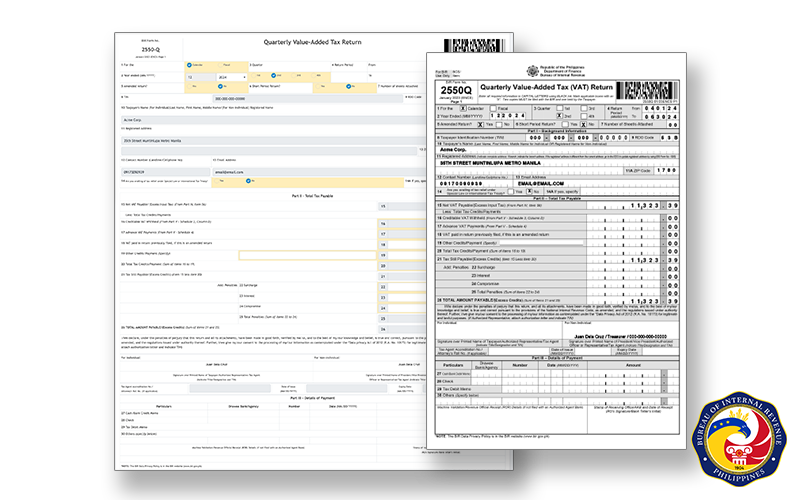Viewport: 800px width, 500px height.
Task: Click the Date of Issue field in web form
Action: [346, 388]
